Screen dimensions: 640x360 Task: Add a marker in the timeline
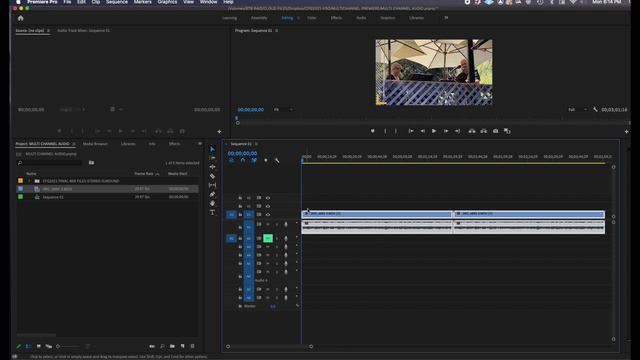266,160
